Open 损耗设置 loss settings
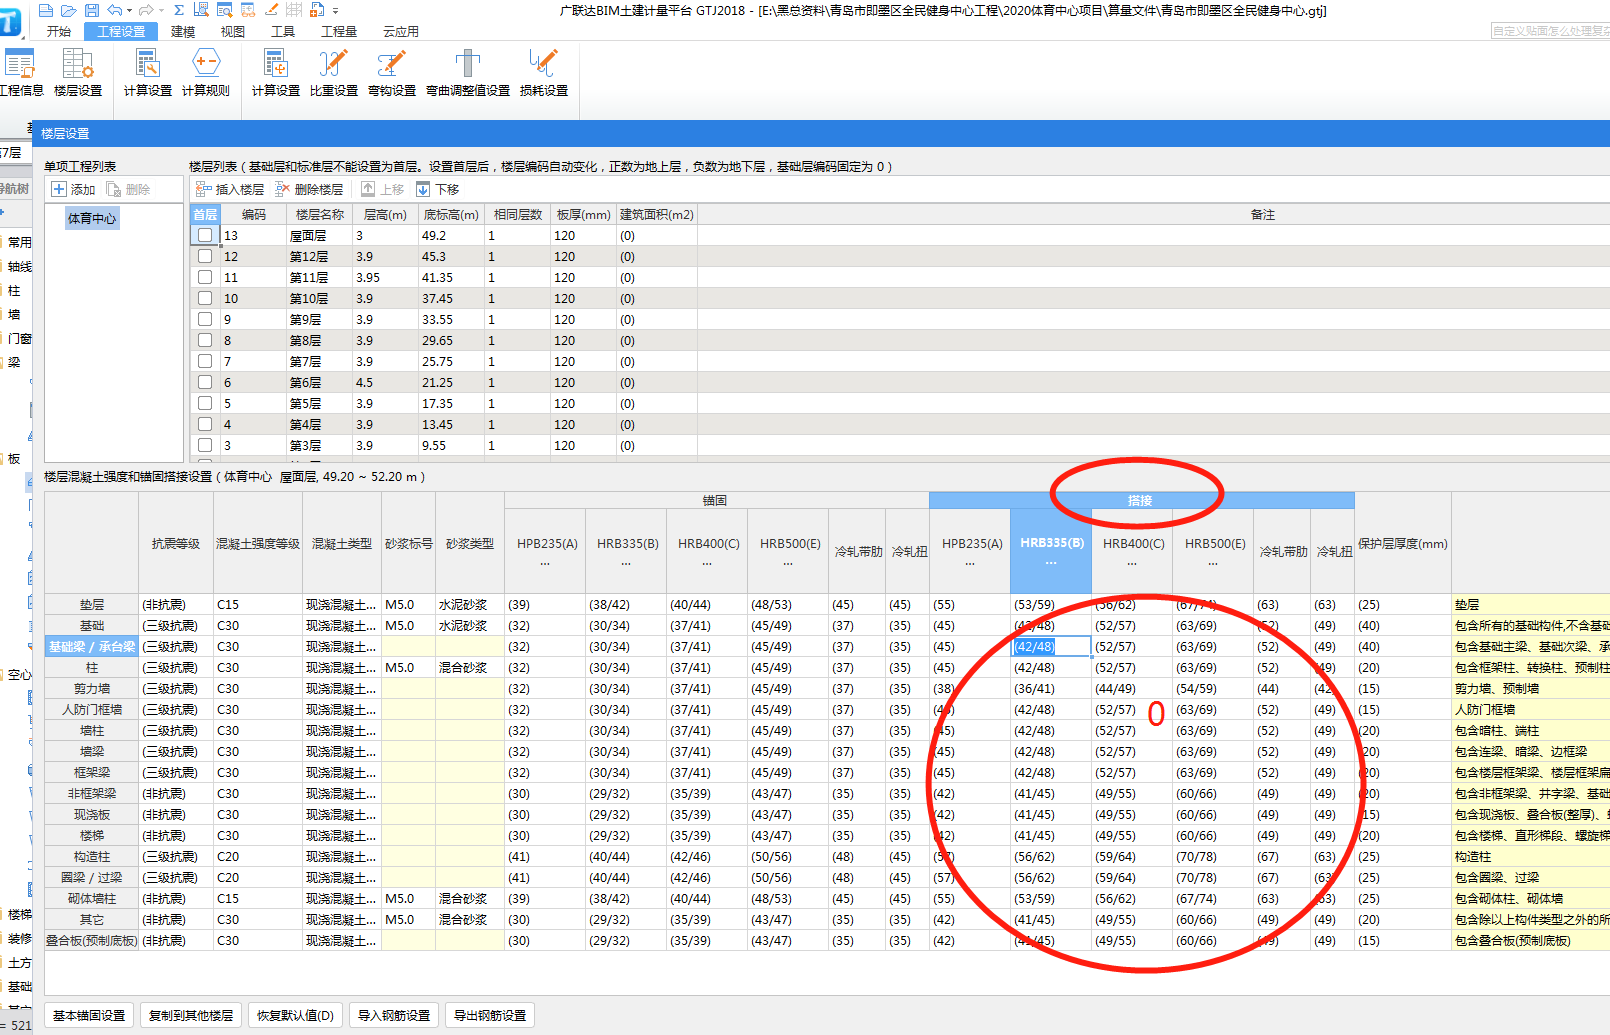The image size is (1610, 1035). pyautogui.click(x=544, y=73)
